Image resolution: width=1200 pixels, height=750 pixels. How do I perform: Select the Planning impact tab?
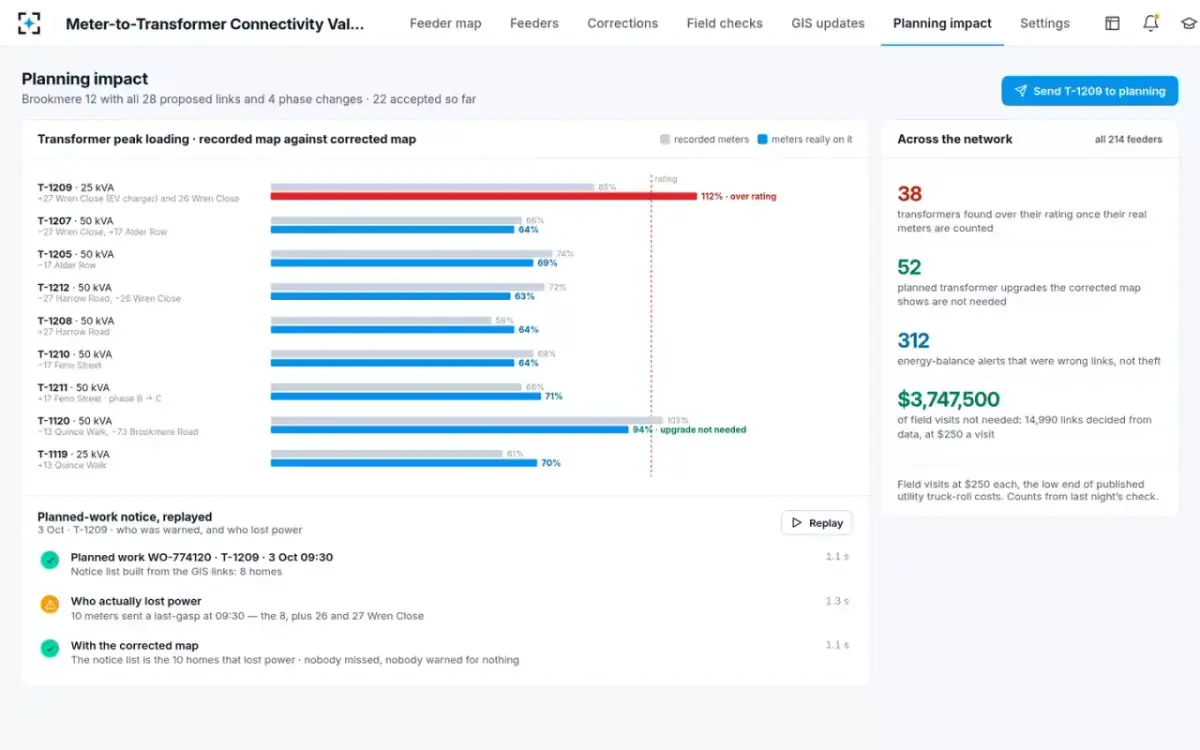click(x=942, y=23)
